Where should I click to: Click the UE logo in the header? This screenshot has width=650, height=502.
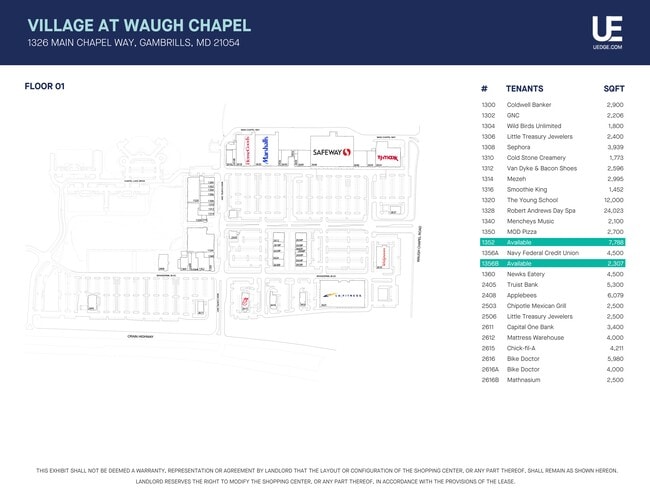point(607,27)
